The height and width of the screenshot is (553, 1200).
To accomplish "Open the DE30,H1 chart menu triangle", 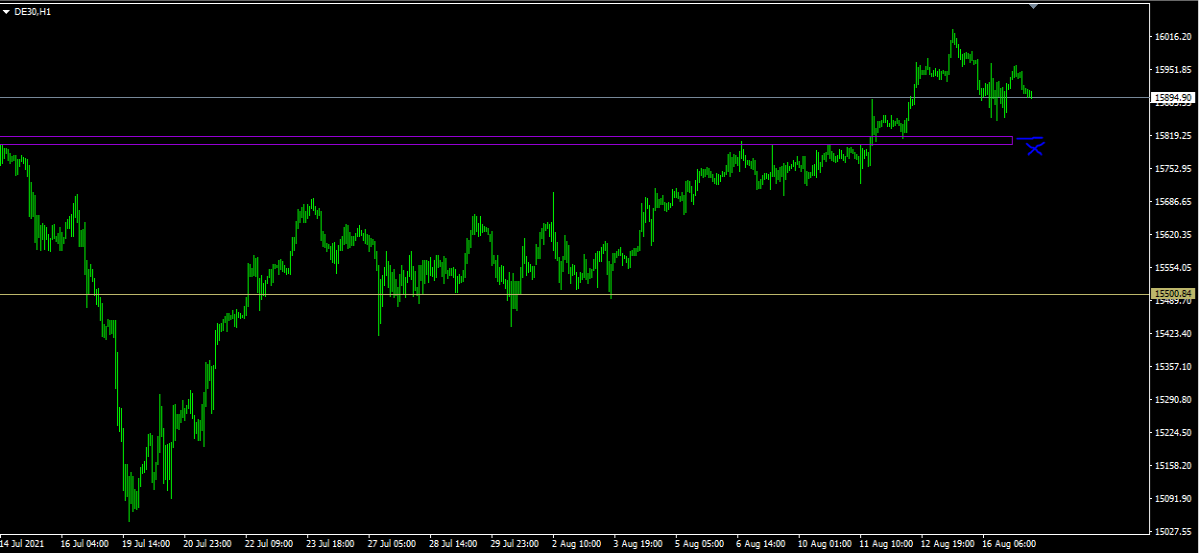I will click(x=6, y=11).
